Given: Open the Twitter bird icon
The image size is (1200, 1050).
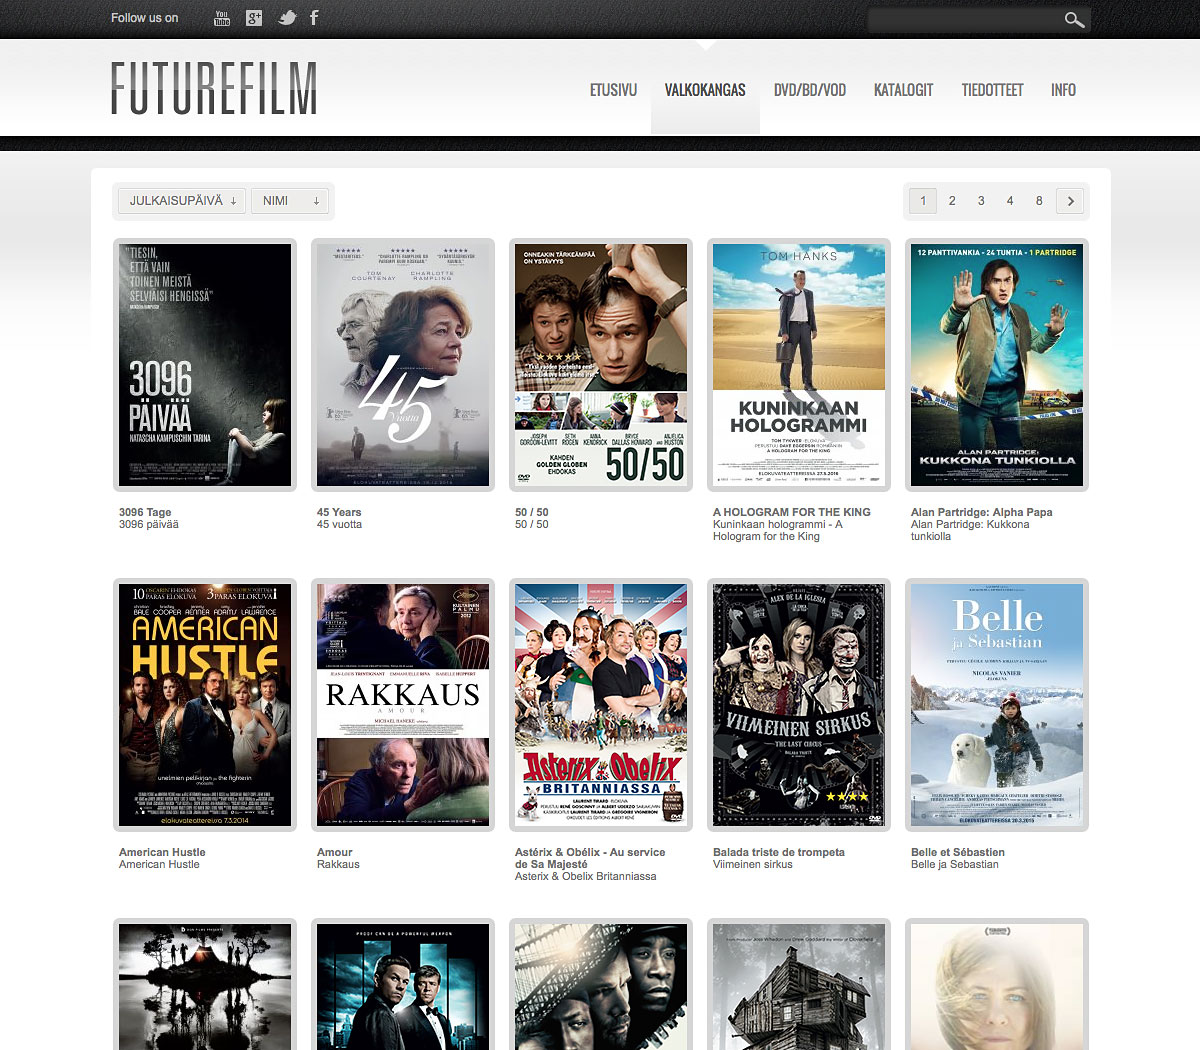Looking at the screenshot, I should tap(287, 18).
